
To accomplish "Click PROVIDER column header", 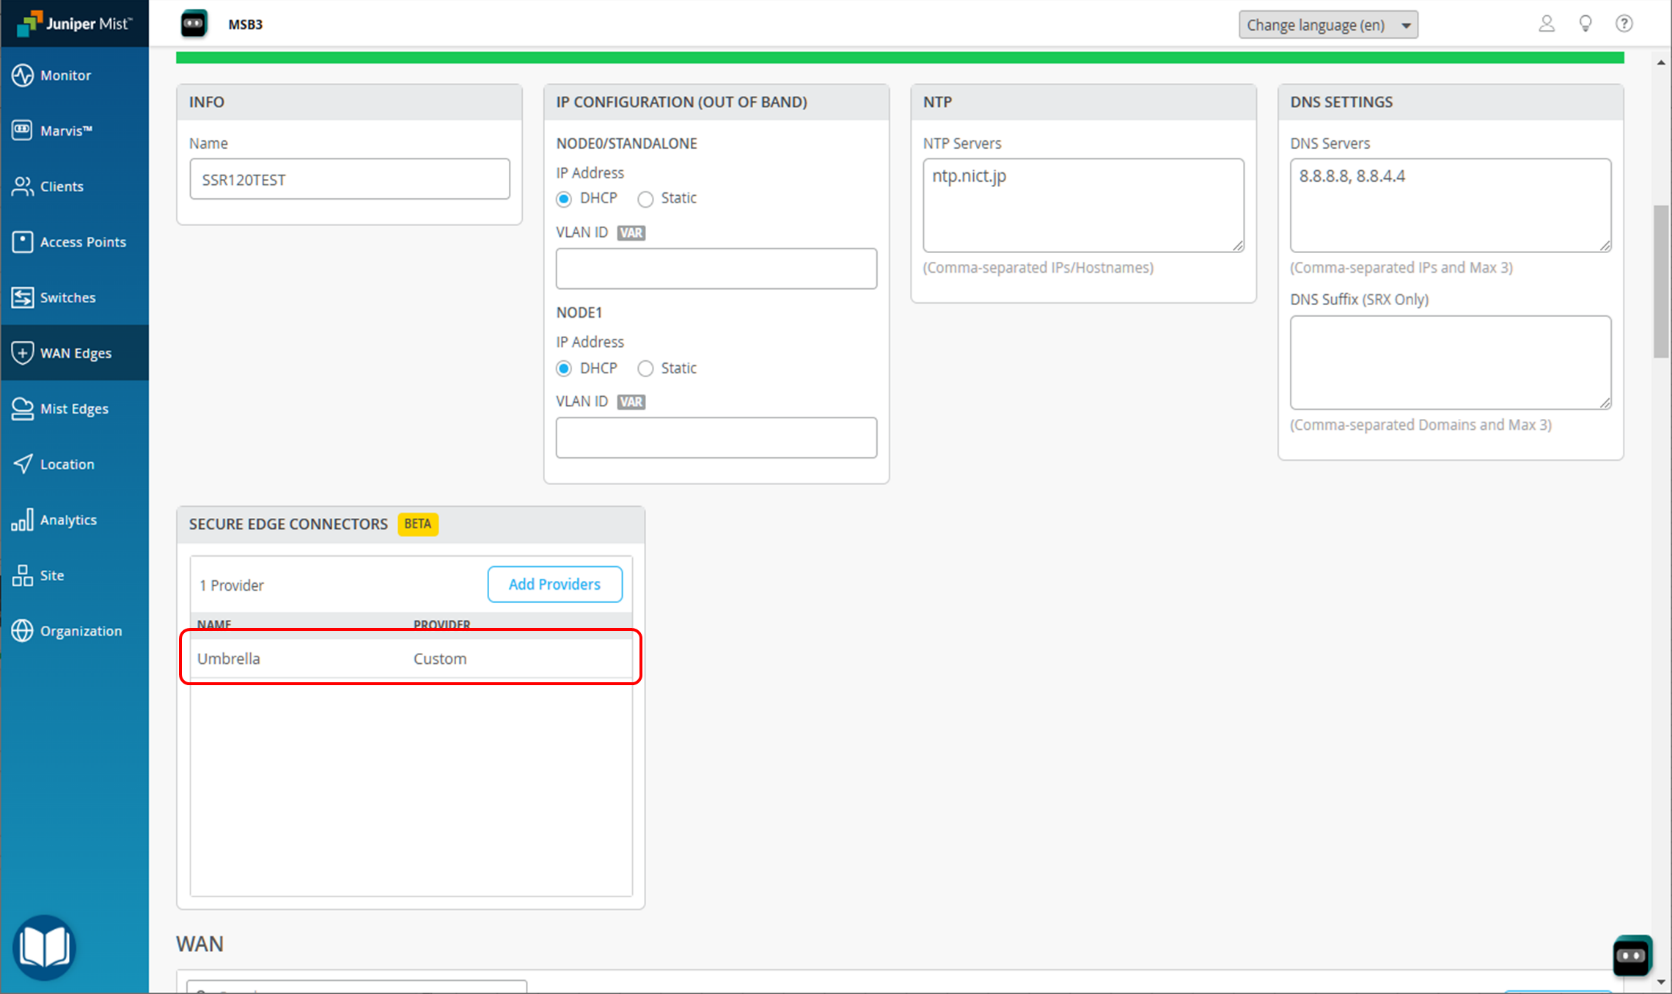I will tap(442, 624).
